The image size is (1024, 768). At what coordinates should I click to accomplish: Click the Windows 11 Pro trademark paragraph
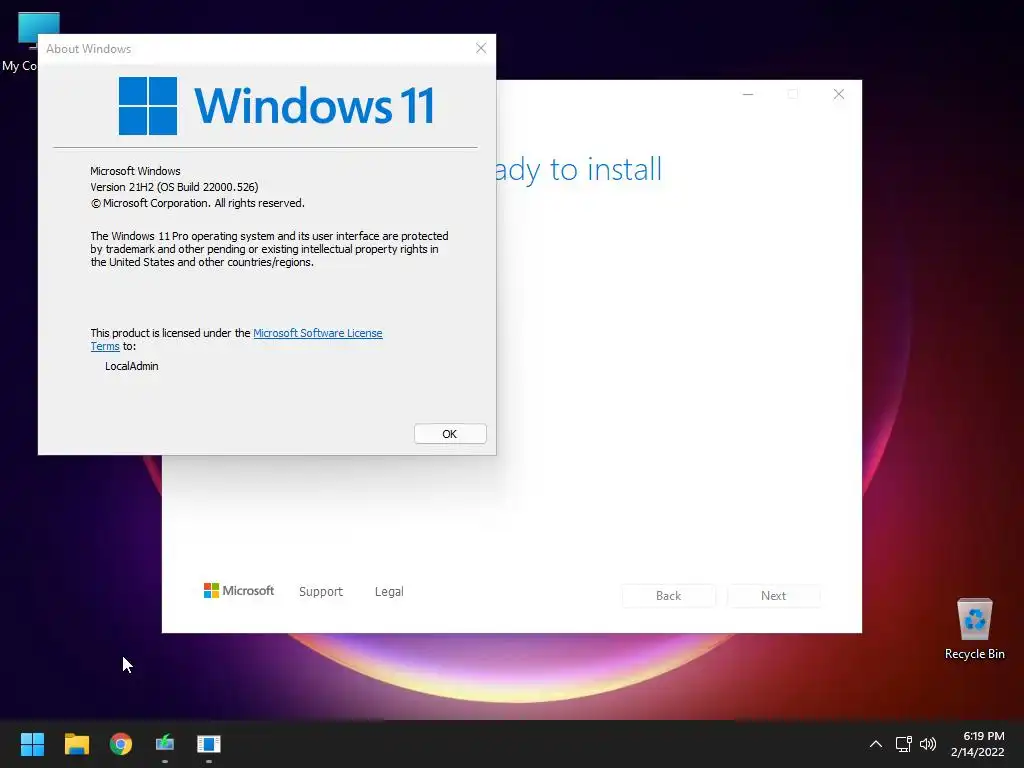(269, 249)
